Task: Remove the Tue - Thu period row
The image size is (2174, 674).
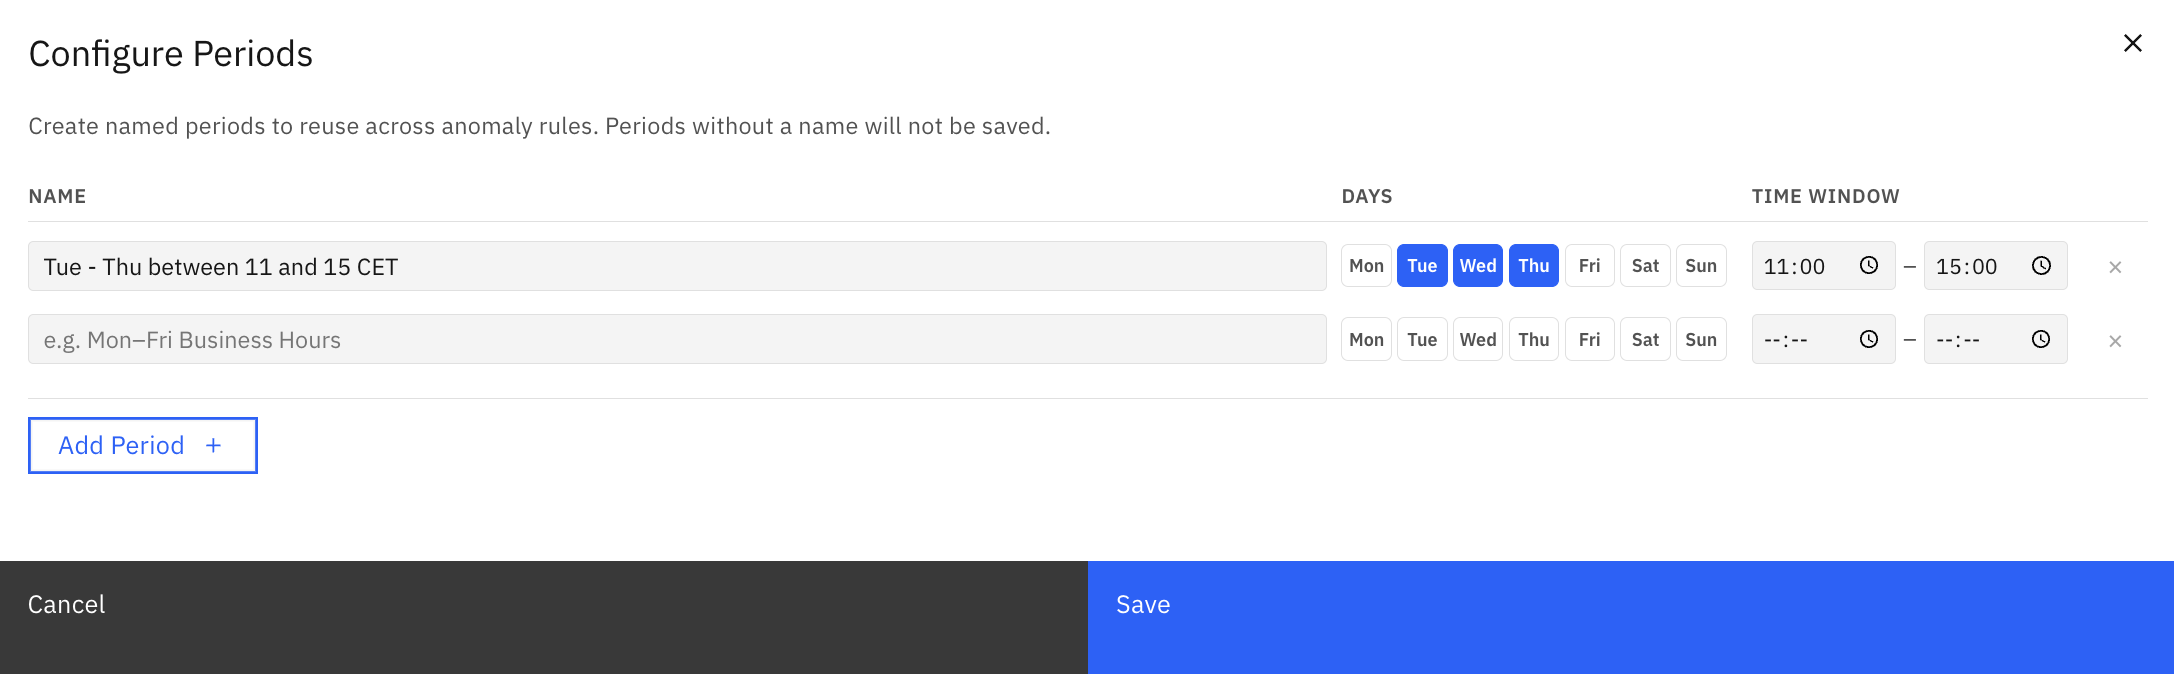Action: (2115, 267)
